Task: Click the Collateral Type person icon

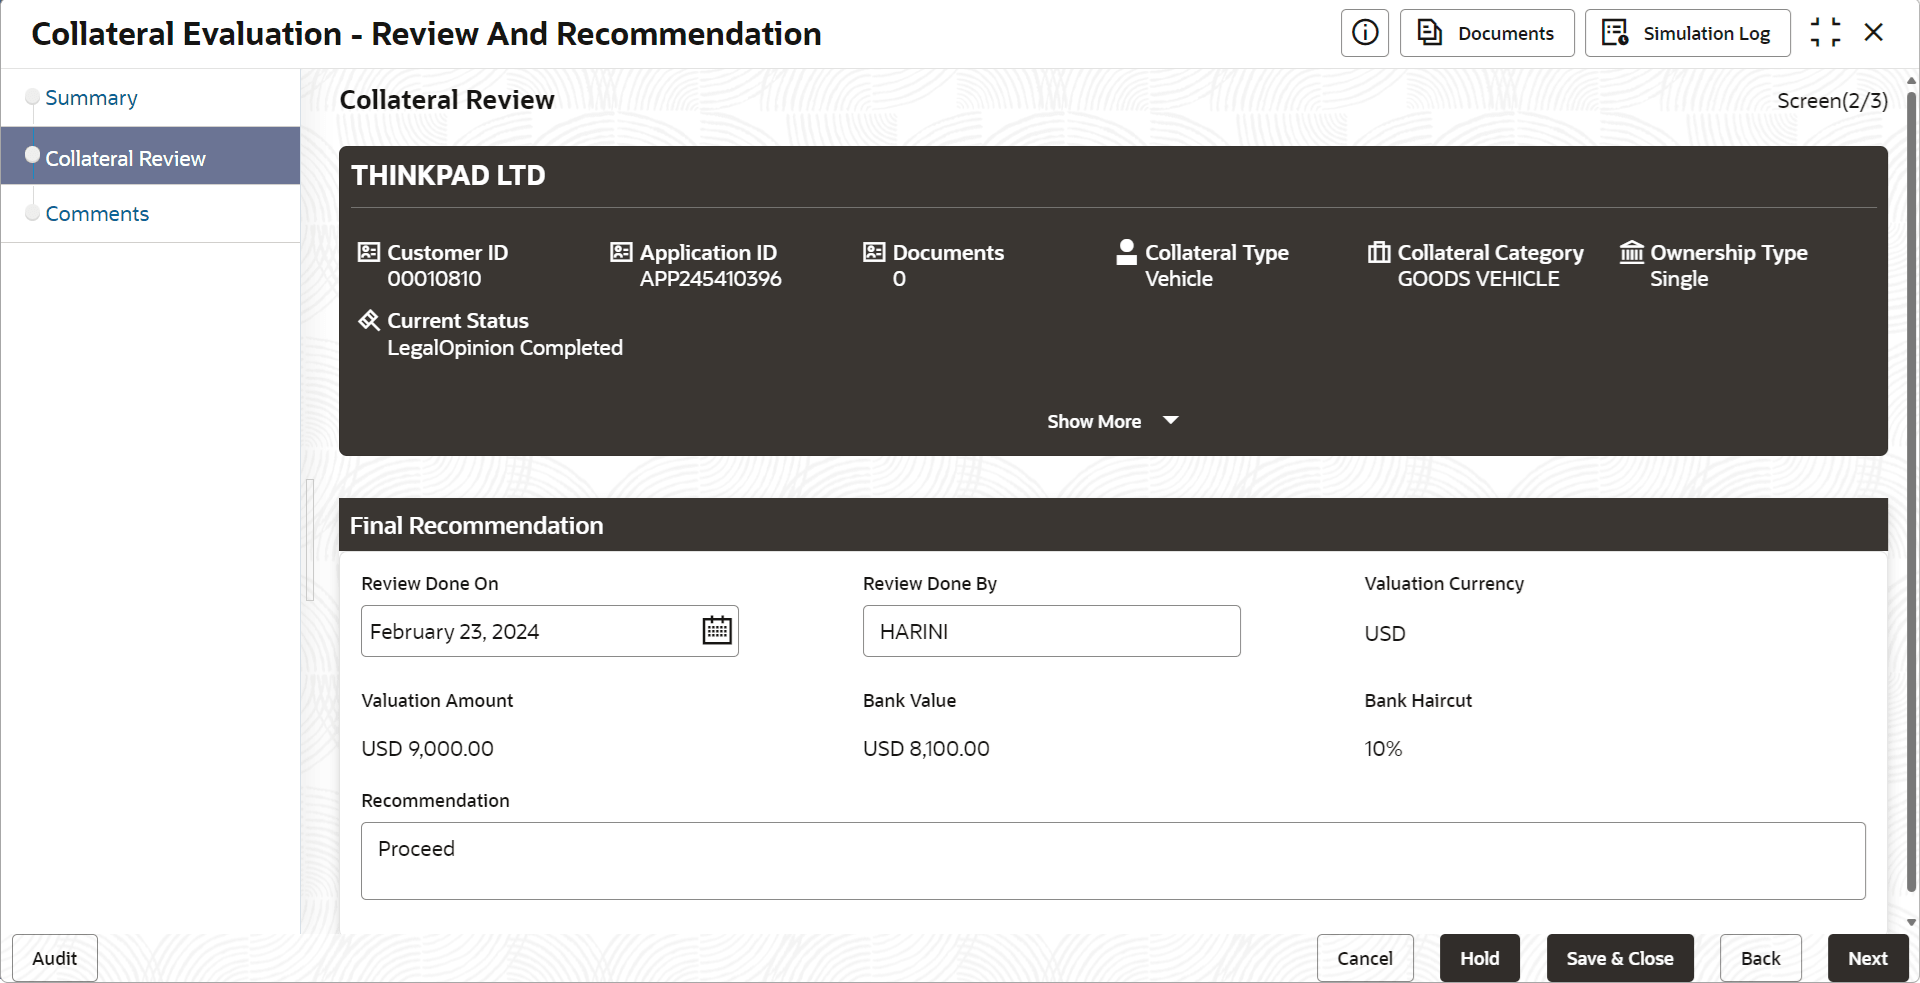Action: click(1127, 252)
